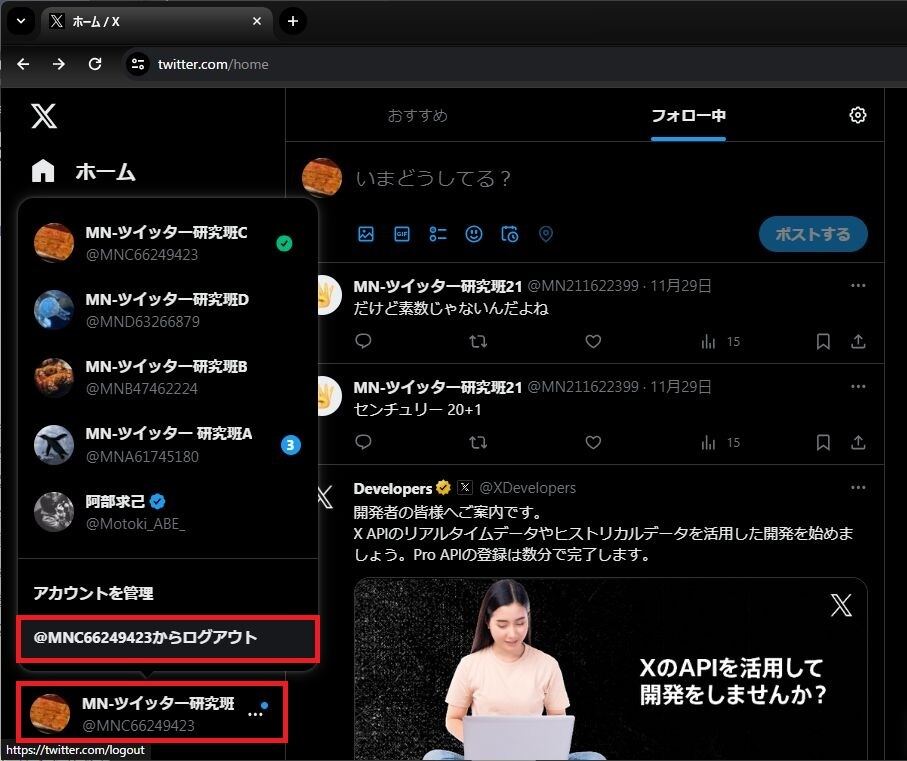Click the 15 view count on センチュリー post
The width and height of the screenshot is (907, 761).
(x=733, y=443)
